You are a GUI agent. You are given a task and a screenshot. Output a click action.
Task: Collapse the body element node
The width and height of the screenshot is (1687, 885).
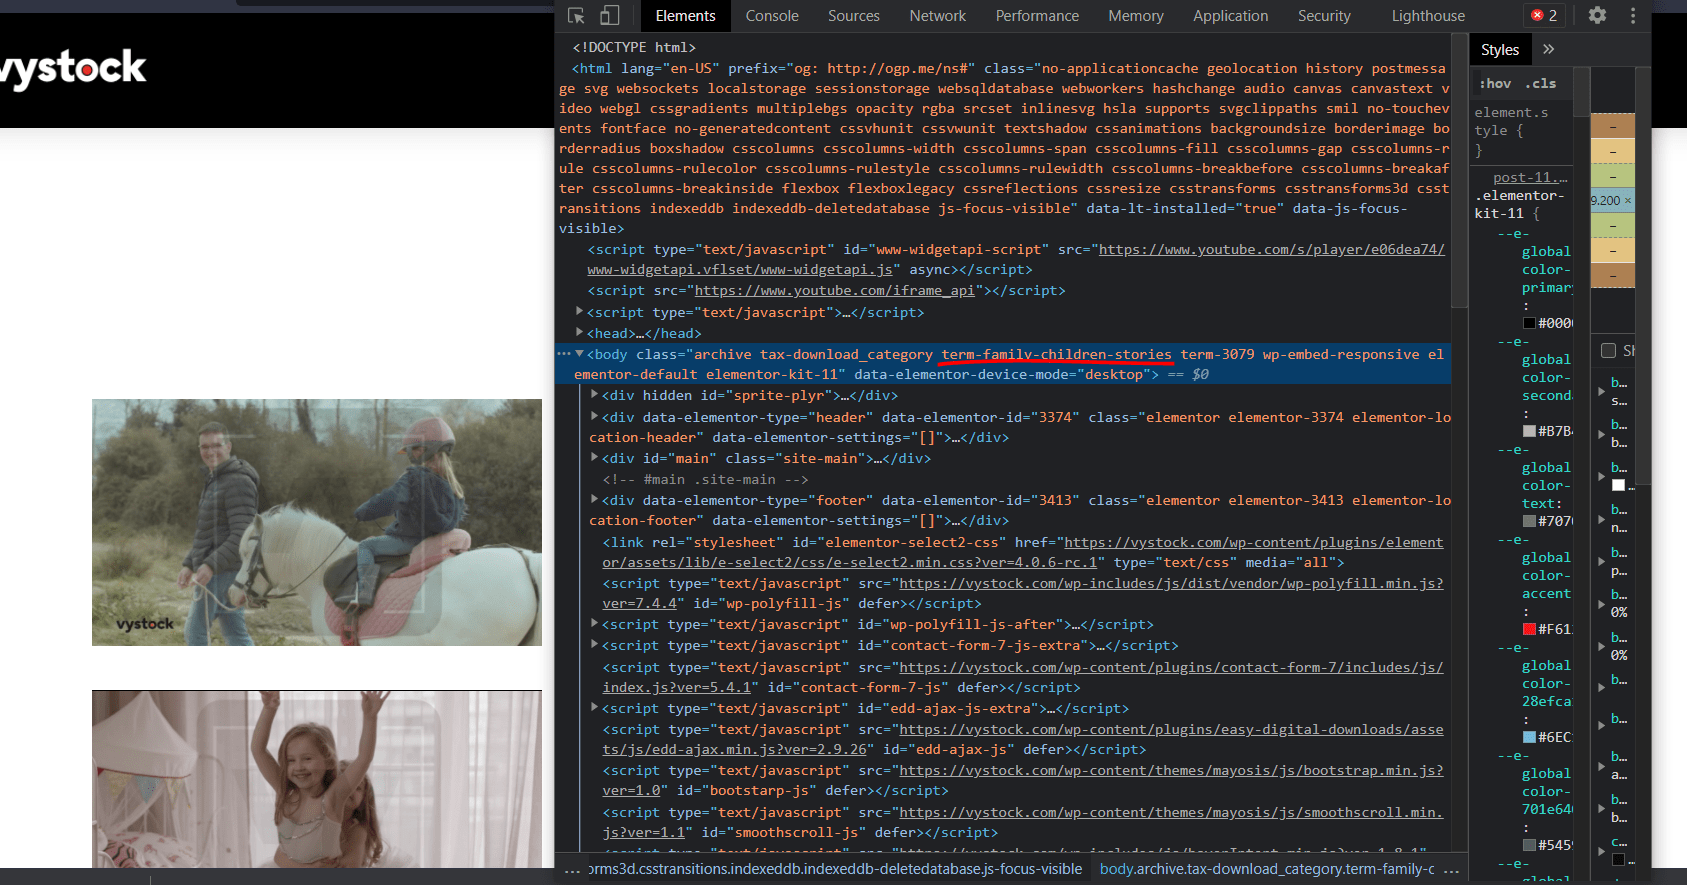[579, 354]
